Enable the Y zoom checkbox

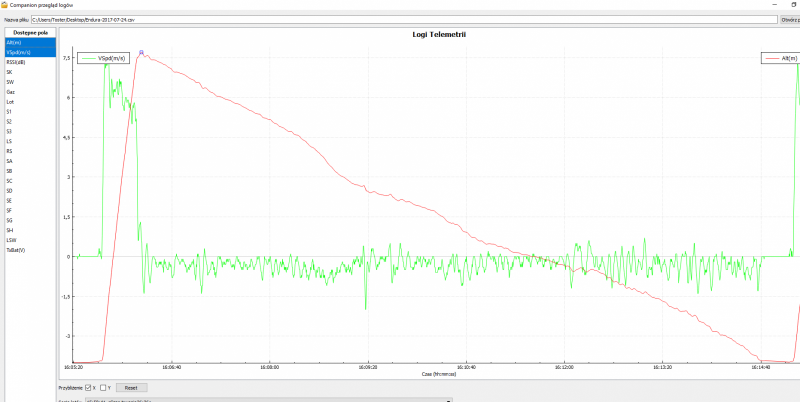tap(103, 387)
